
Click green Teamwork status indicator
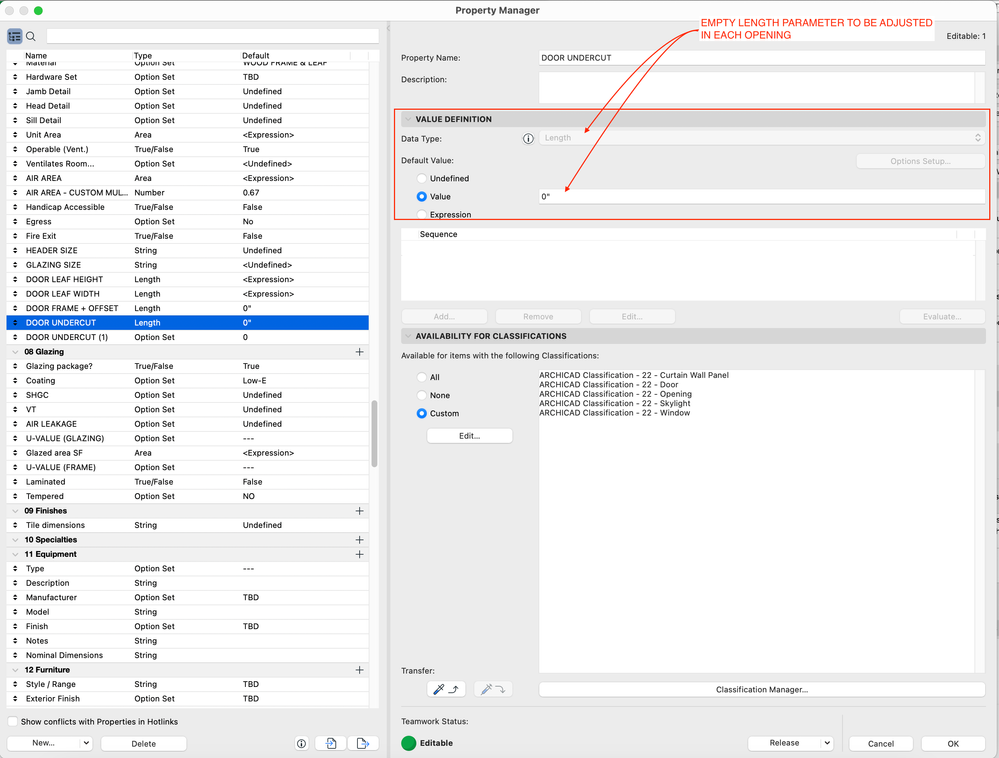pyautogui.click(x=408, y=743)
